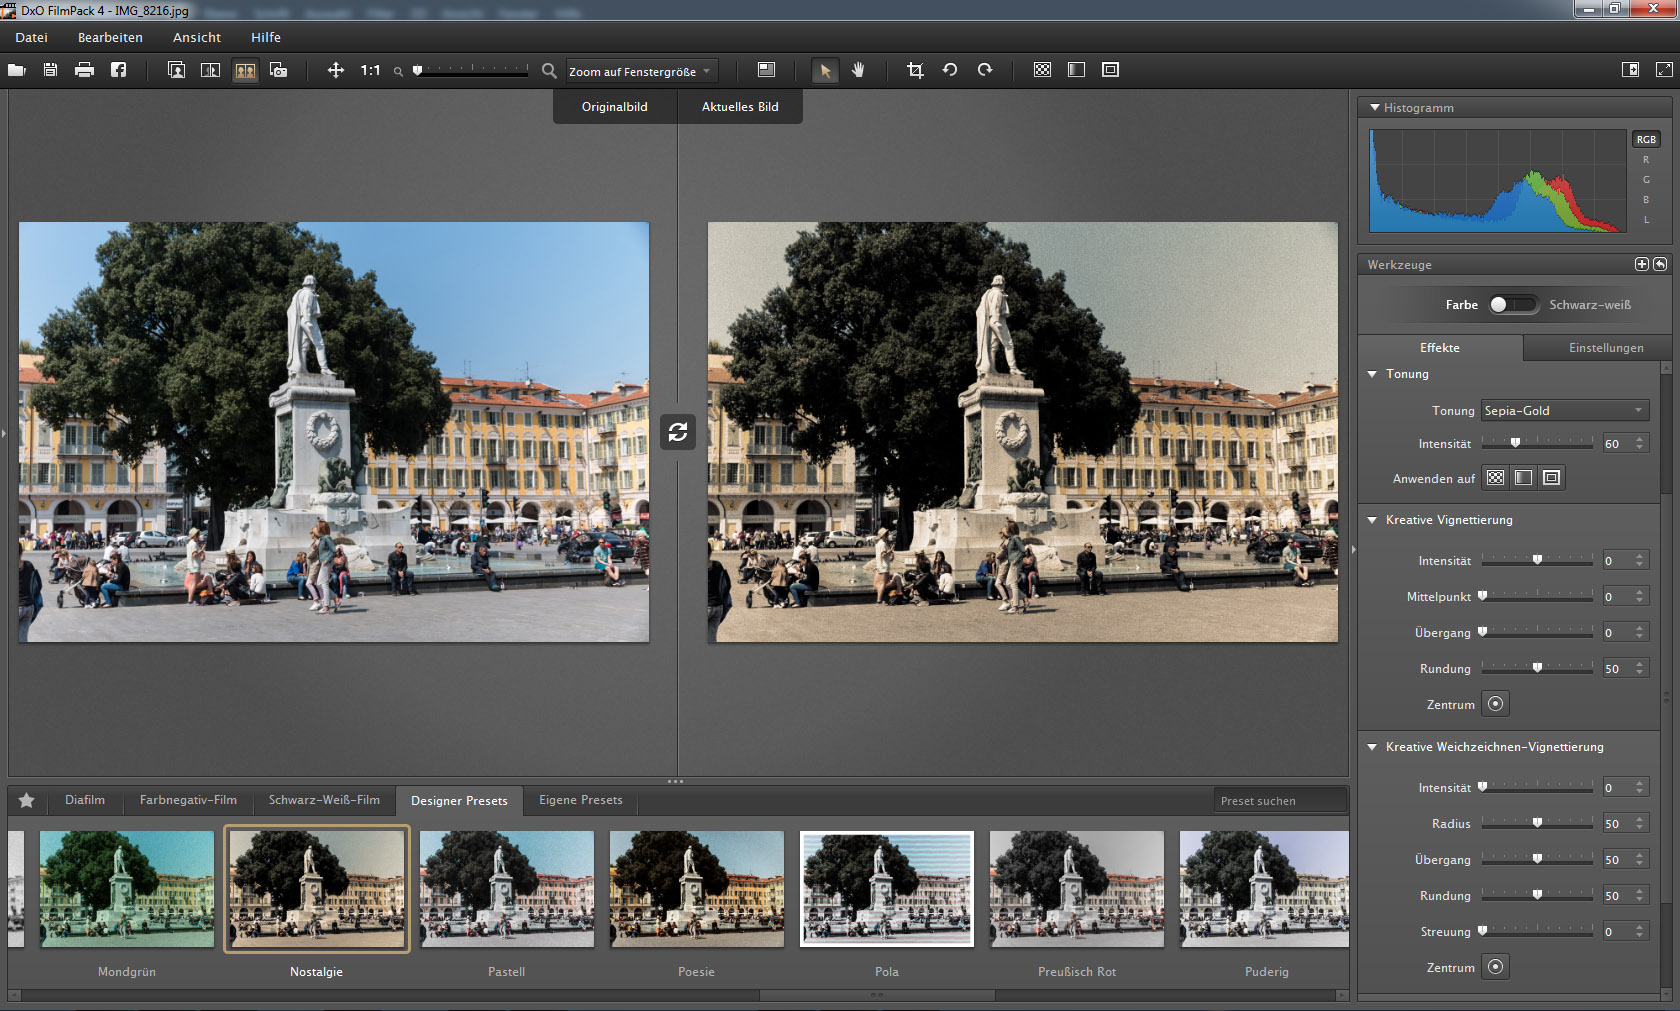Collapse the Kreative Vignettierung section
This screenshot has width=1680, height=1011.
(1373, 520)
